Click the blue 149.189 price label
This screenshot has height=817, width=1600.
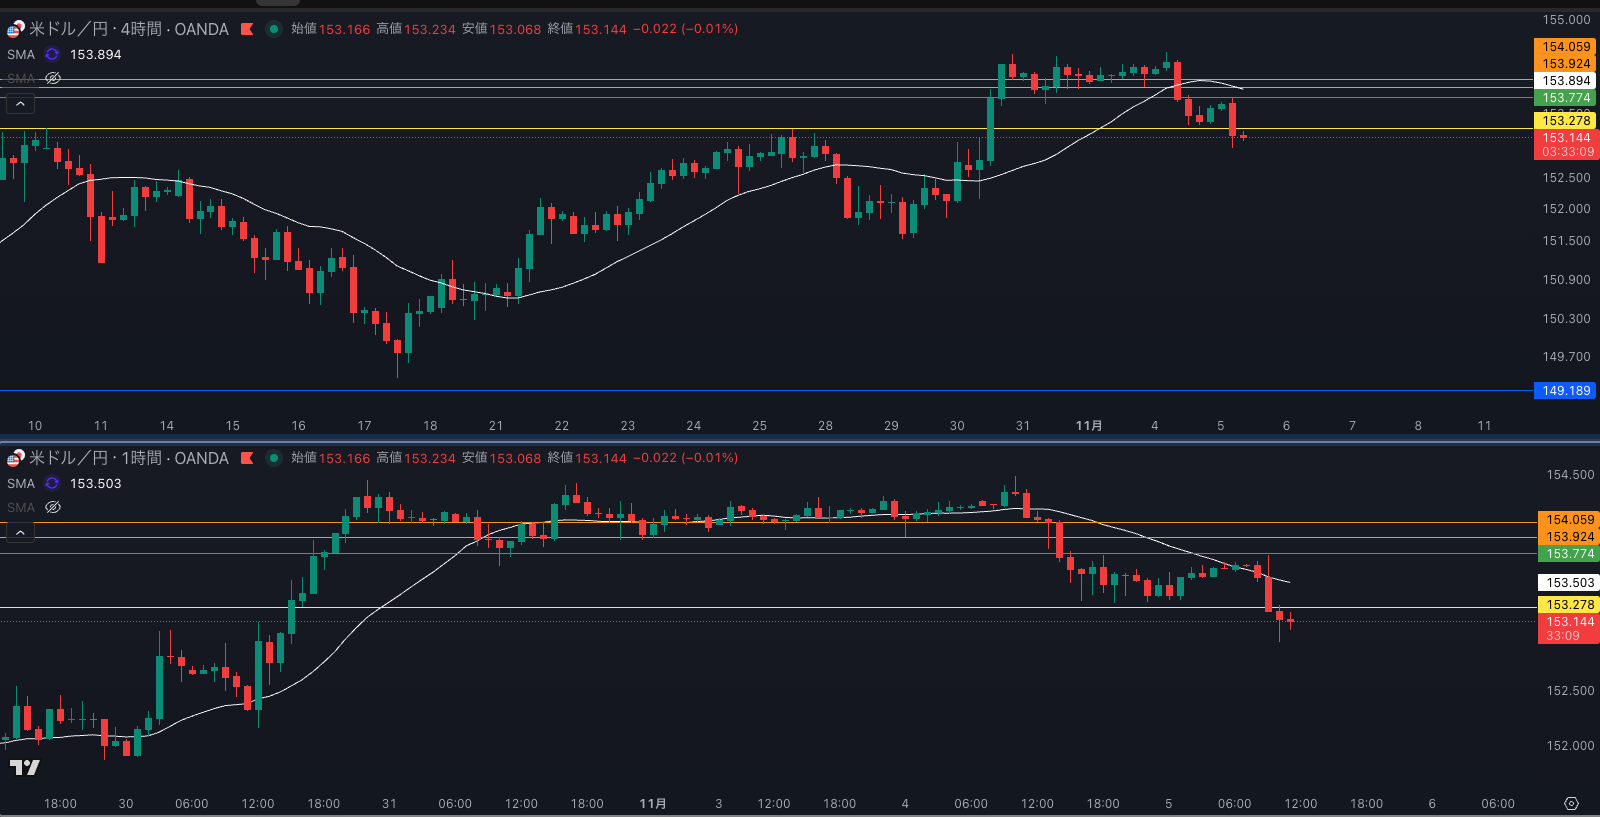(1565, 391)
